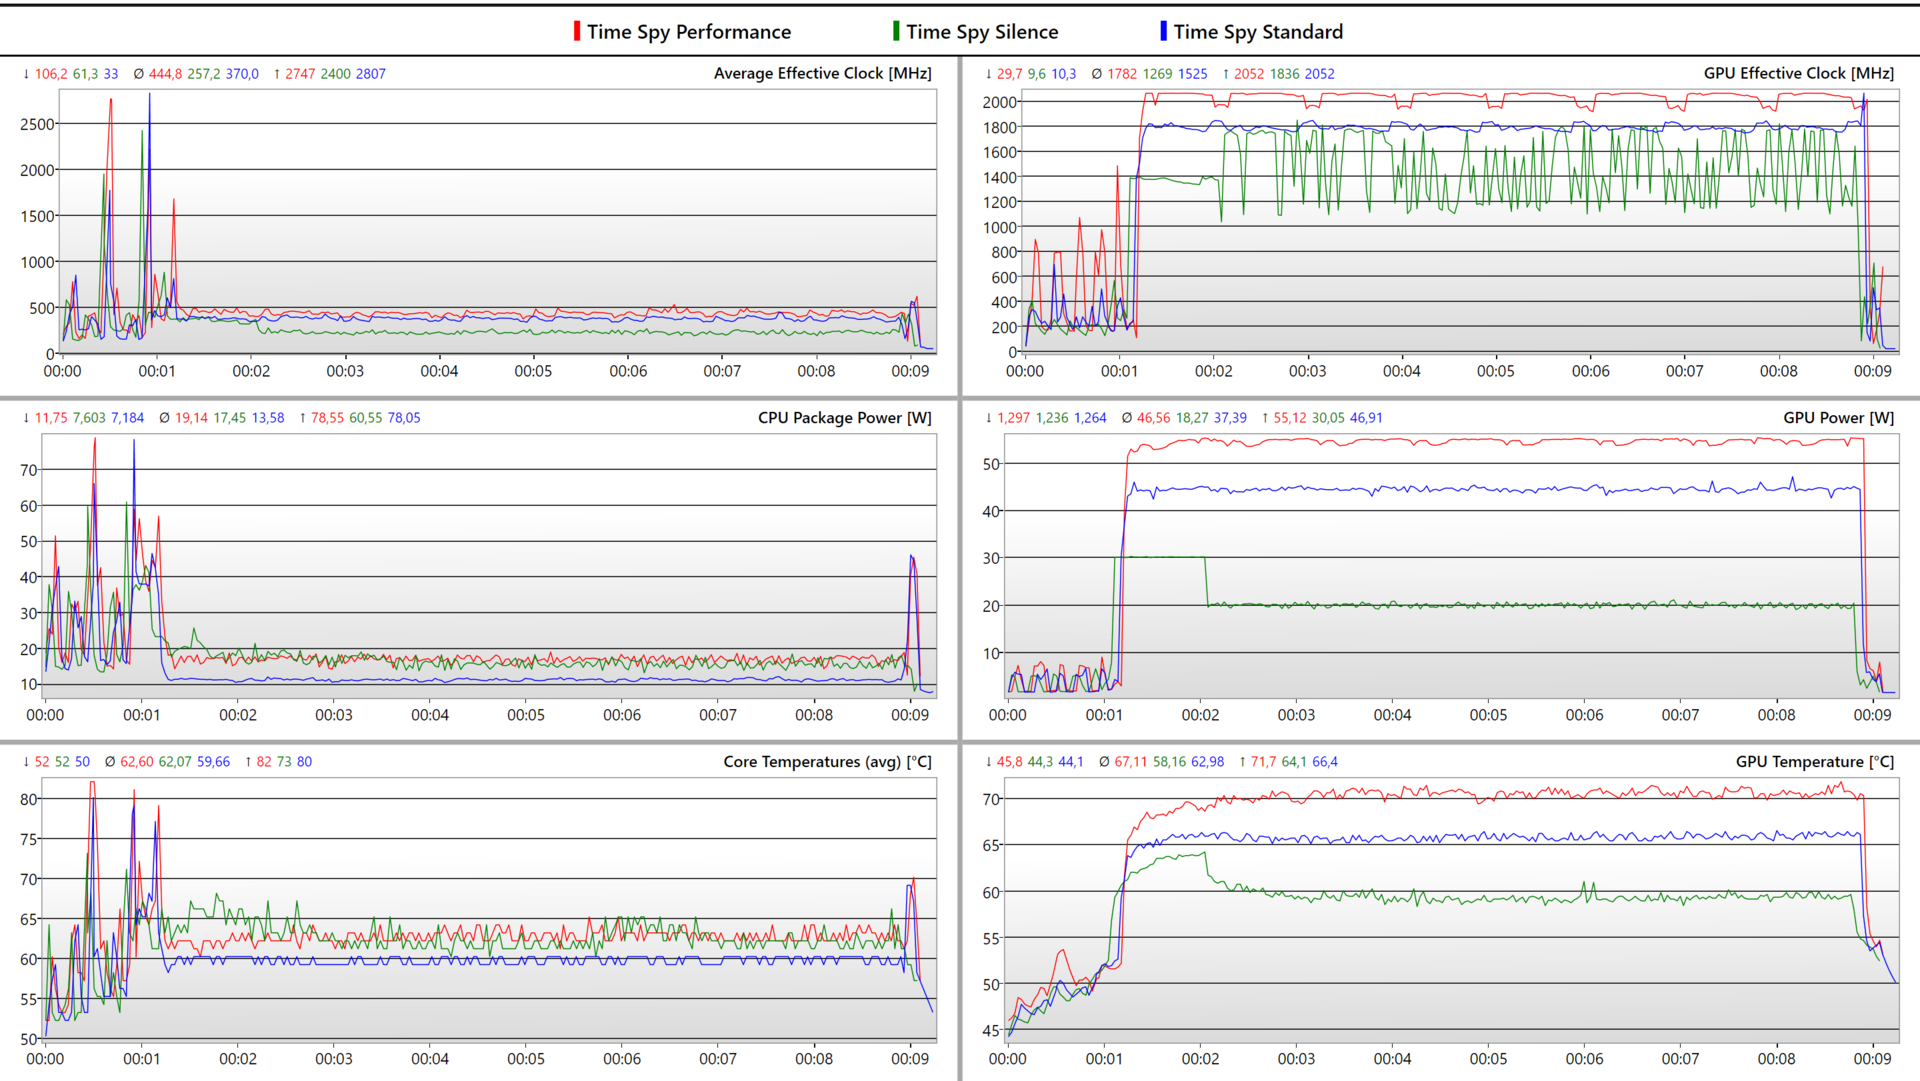
Task: Click the down-arrow minimum icon in the Average Effective Clock stats
Action: [26, 74]
